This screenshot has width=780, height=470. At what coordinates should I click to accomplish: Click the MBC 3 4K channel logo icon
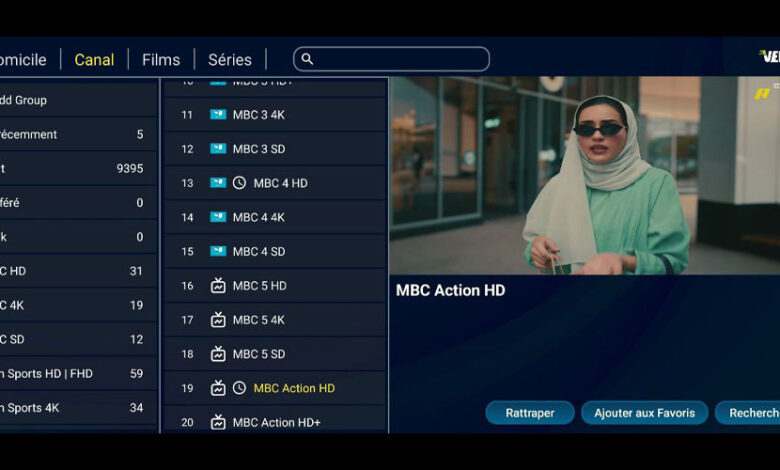(x=218, y=115)
